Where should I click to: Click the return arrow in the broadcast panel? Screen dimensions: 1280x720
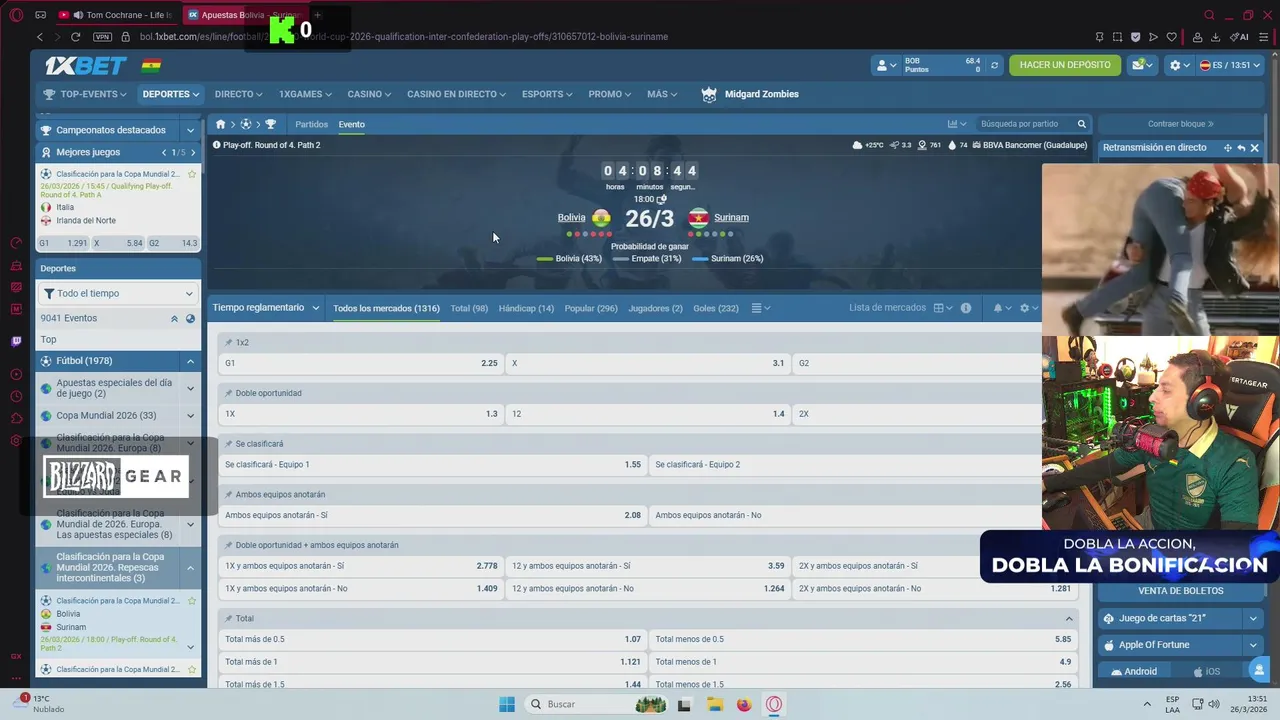1241,148
